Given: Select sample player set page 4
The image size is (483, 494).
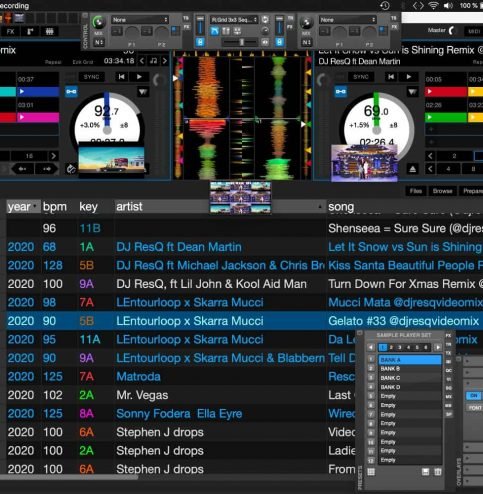Looking at the screenshot, I should click(408, 347).
